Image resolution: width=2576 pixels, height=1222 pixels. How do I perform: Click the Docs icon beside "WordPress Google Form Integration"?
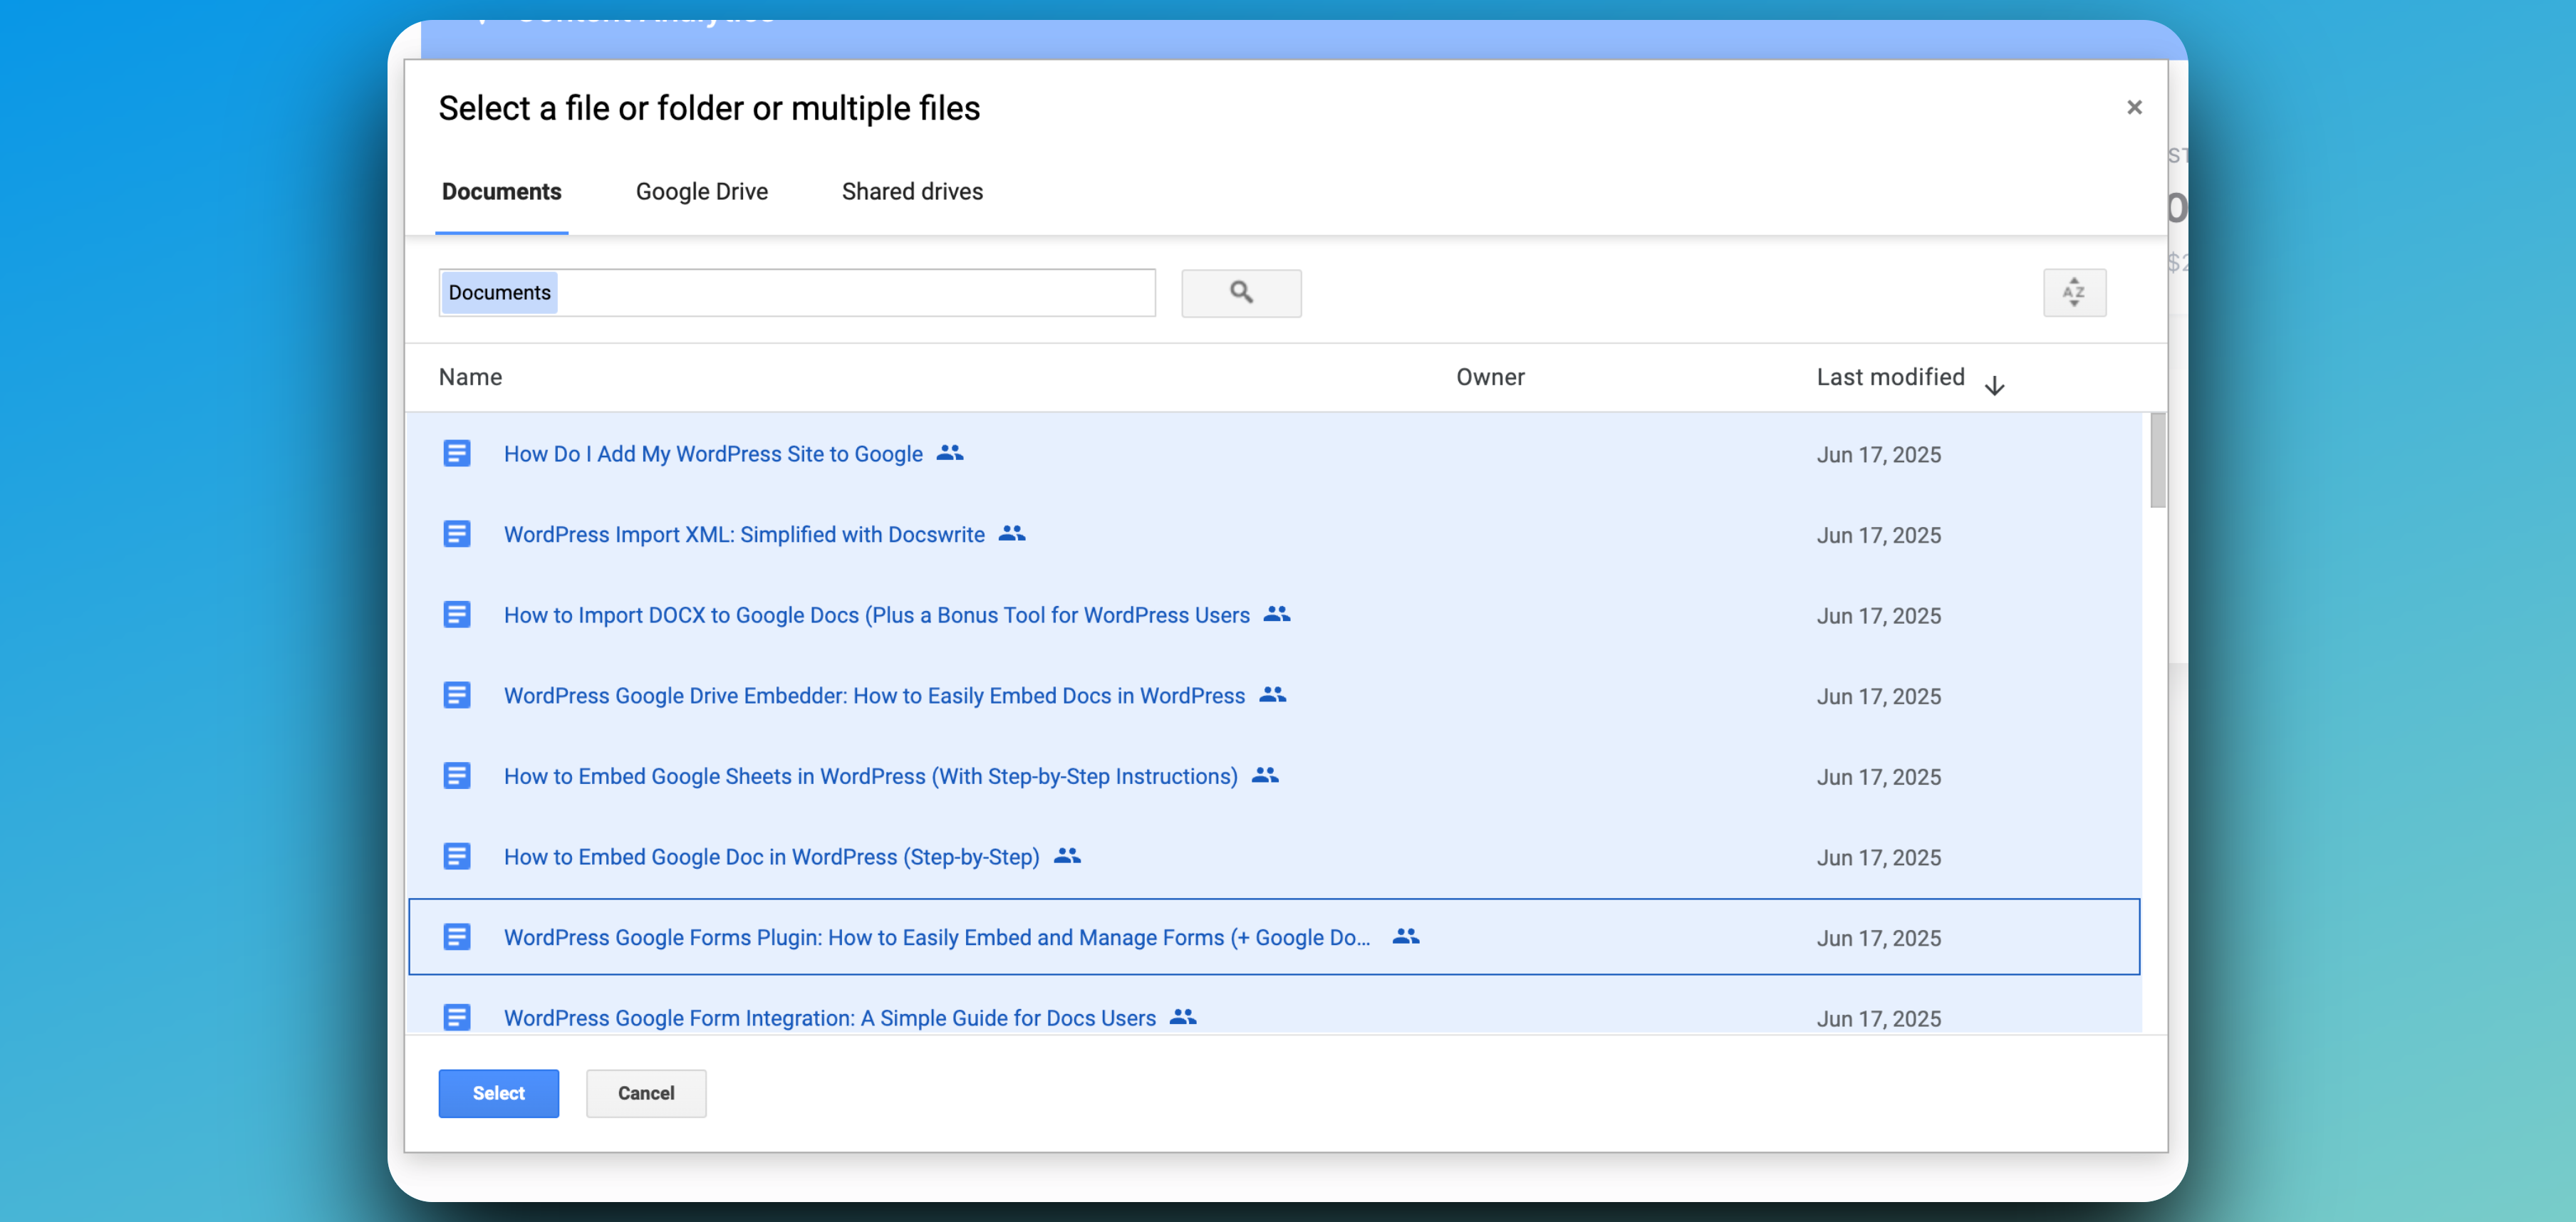click(x=458, y=1017)
